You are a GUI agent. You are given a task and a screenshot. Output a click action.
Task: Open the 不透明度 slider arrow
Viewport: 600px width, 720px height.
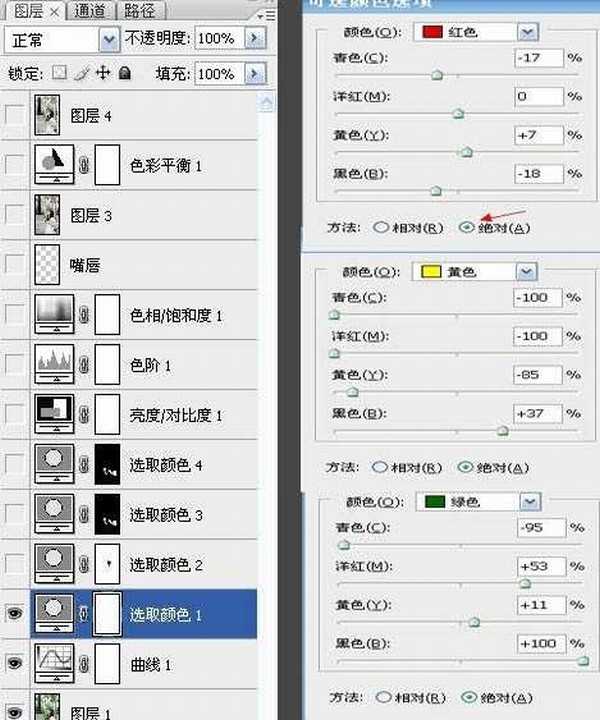point(255,38)
